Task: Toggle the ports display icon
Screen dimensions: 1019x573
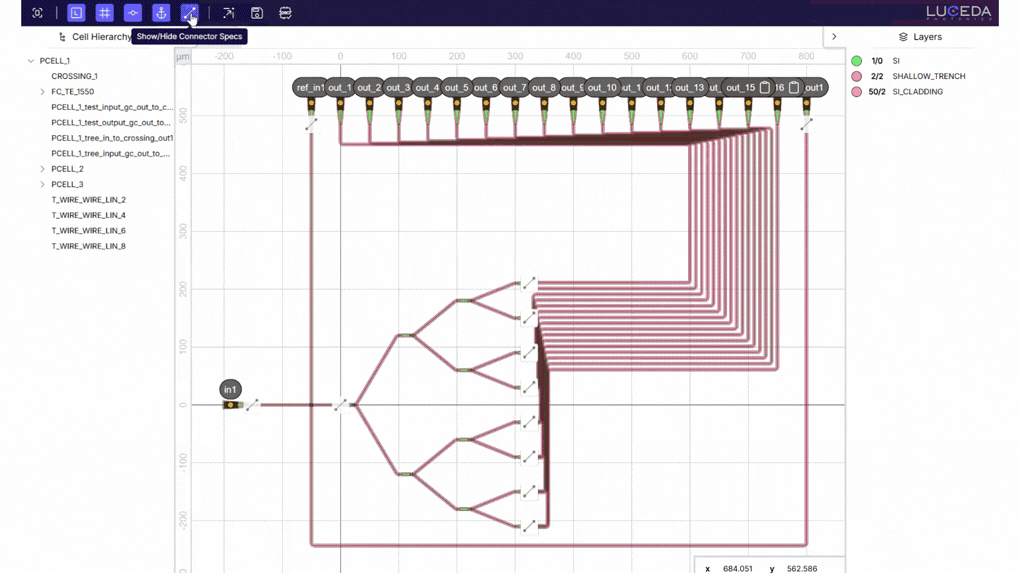Action: point(133,13)
